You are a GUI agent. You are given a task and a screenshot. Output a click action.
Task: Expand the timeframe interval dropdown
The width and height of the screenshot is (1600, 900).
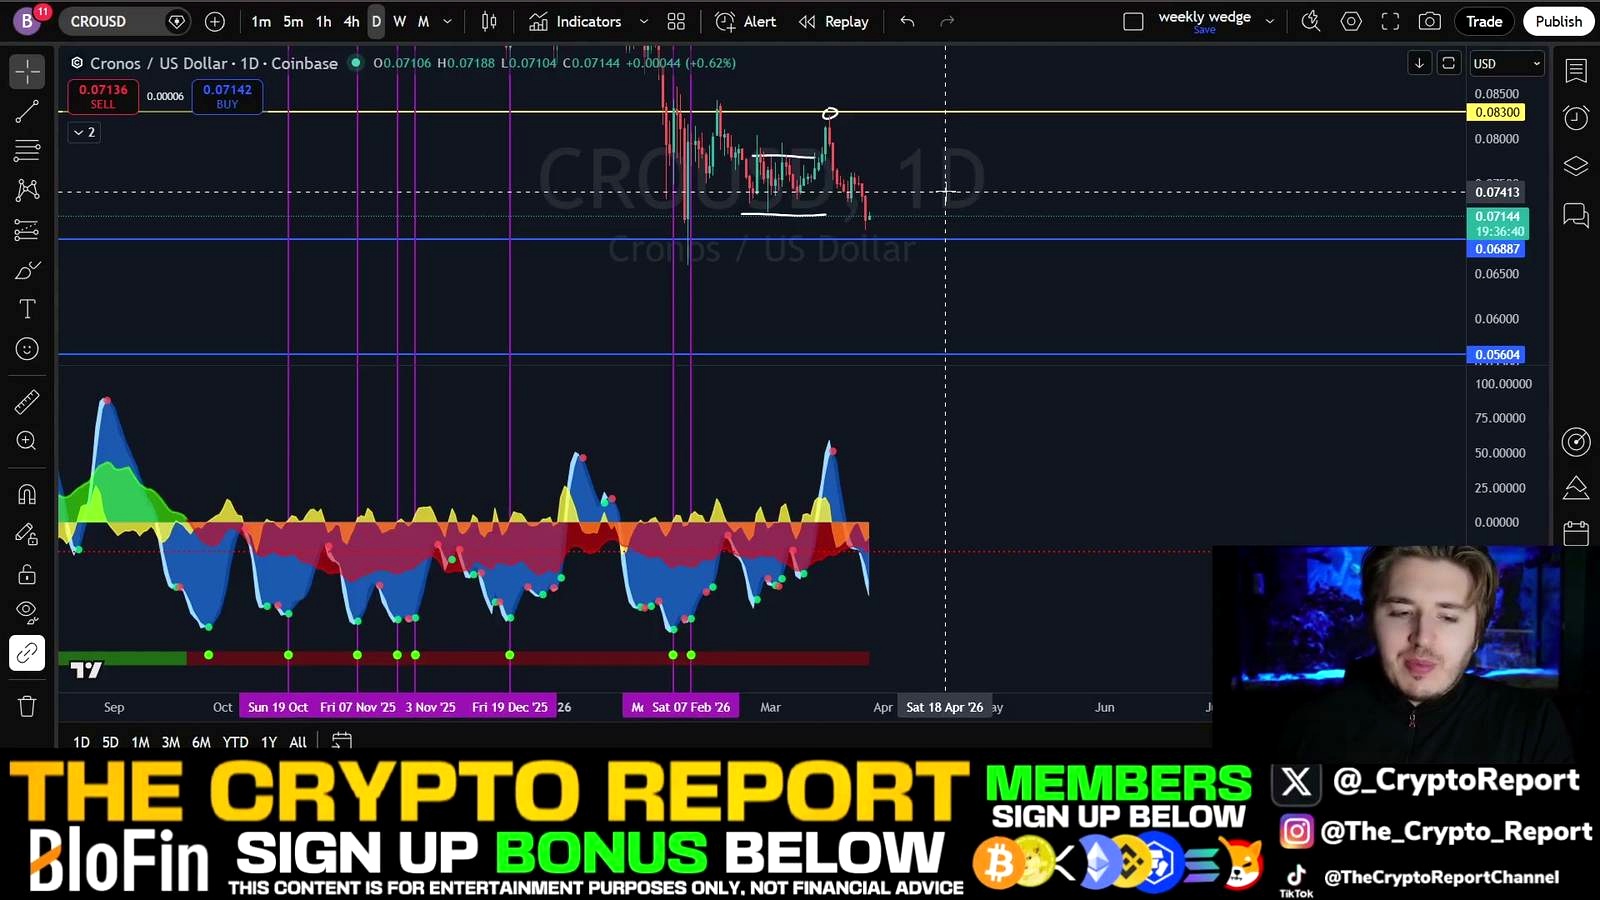pyautogui.click(x=447, y=21)
